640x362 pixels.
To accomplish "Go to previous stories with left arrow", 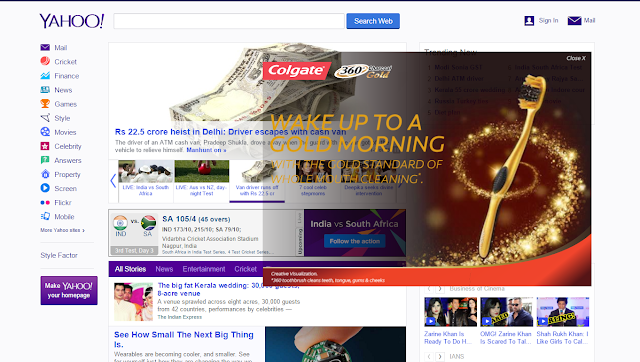I will (x=113, y=181).
